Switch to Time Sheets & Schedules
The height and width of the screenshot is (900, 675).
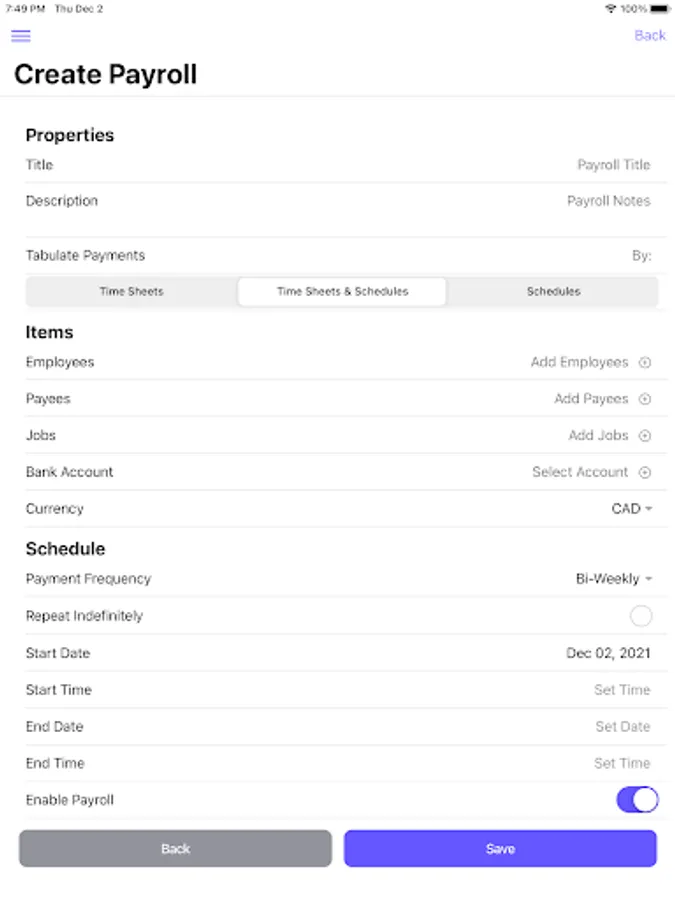(x=341, y=291)
